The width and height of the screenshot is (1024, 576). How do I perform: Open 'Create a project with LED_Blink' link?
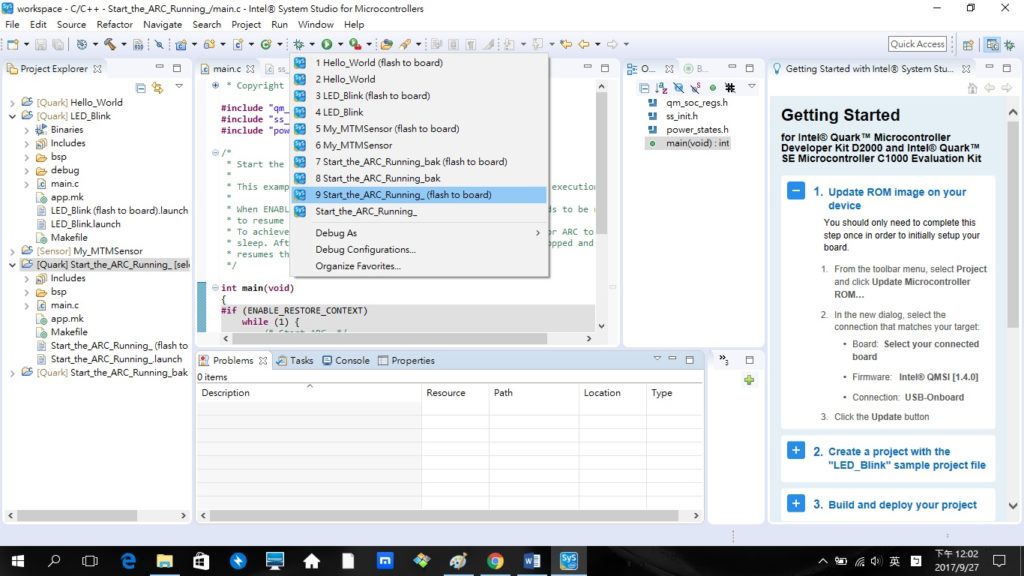(x=906, y=458)
